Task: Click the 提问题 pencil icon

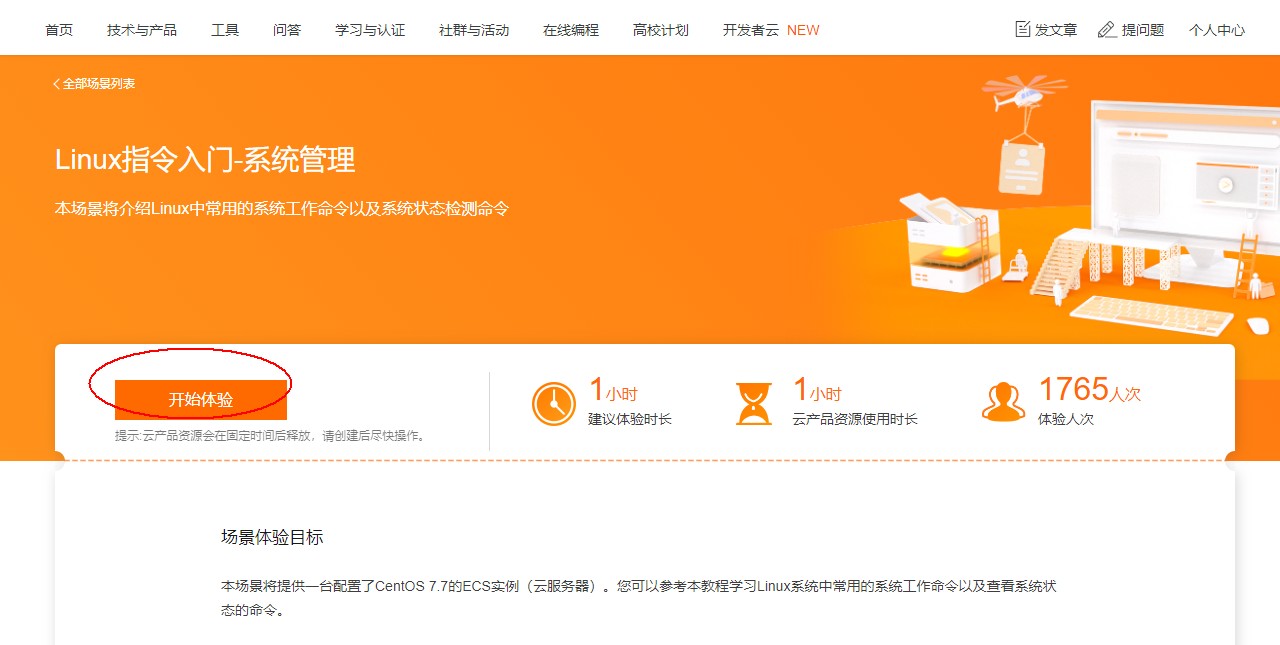Action: [x=1107, y=29]
